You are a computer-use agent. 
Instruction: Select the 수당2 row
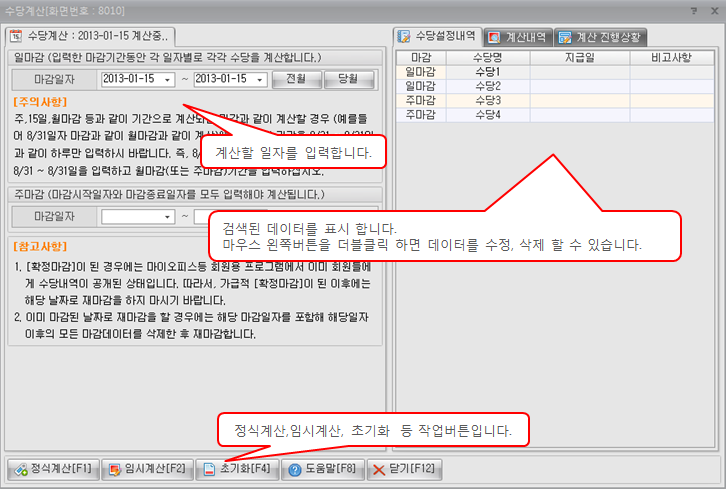555,87
